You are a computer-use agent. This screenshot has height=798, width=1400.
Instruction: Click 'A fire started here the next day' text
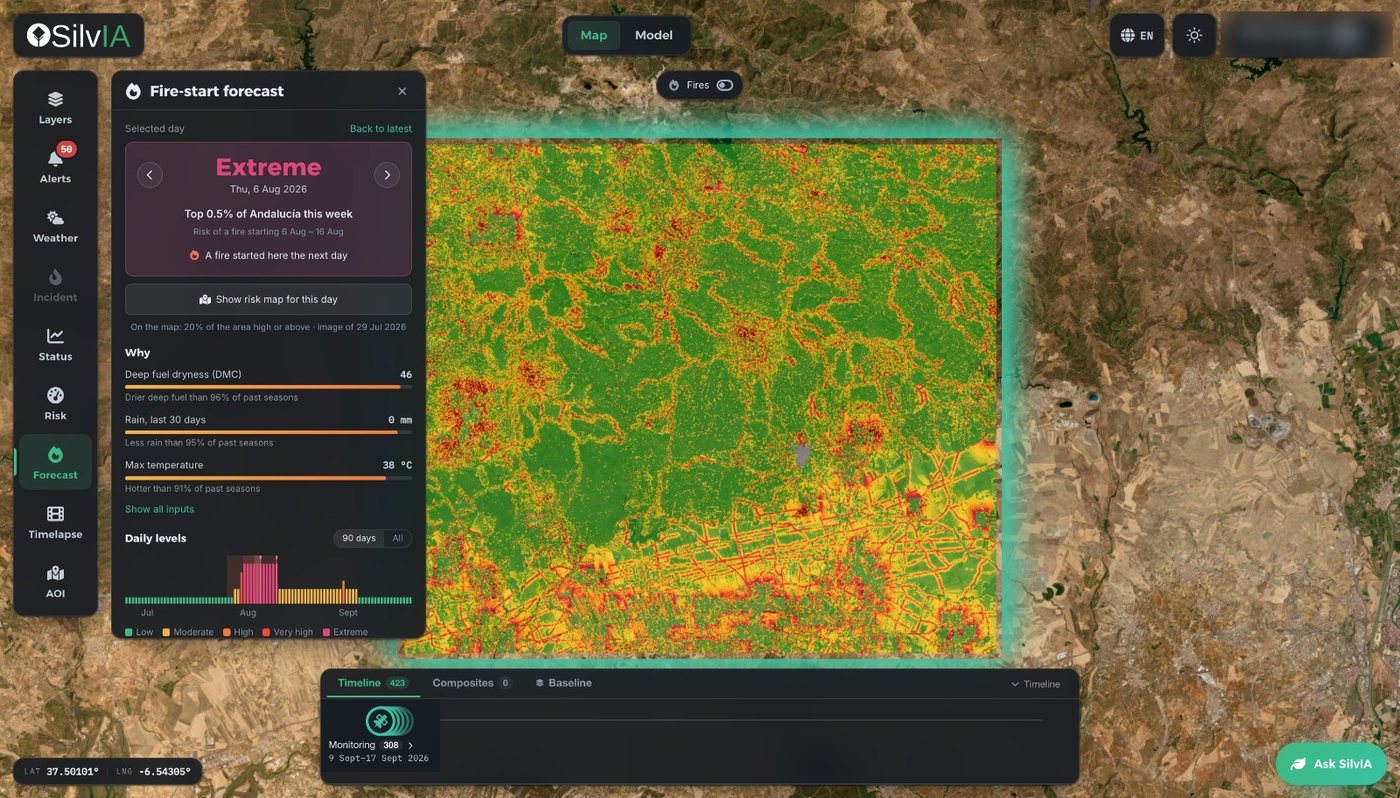276,255
